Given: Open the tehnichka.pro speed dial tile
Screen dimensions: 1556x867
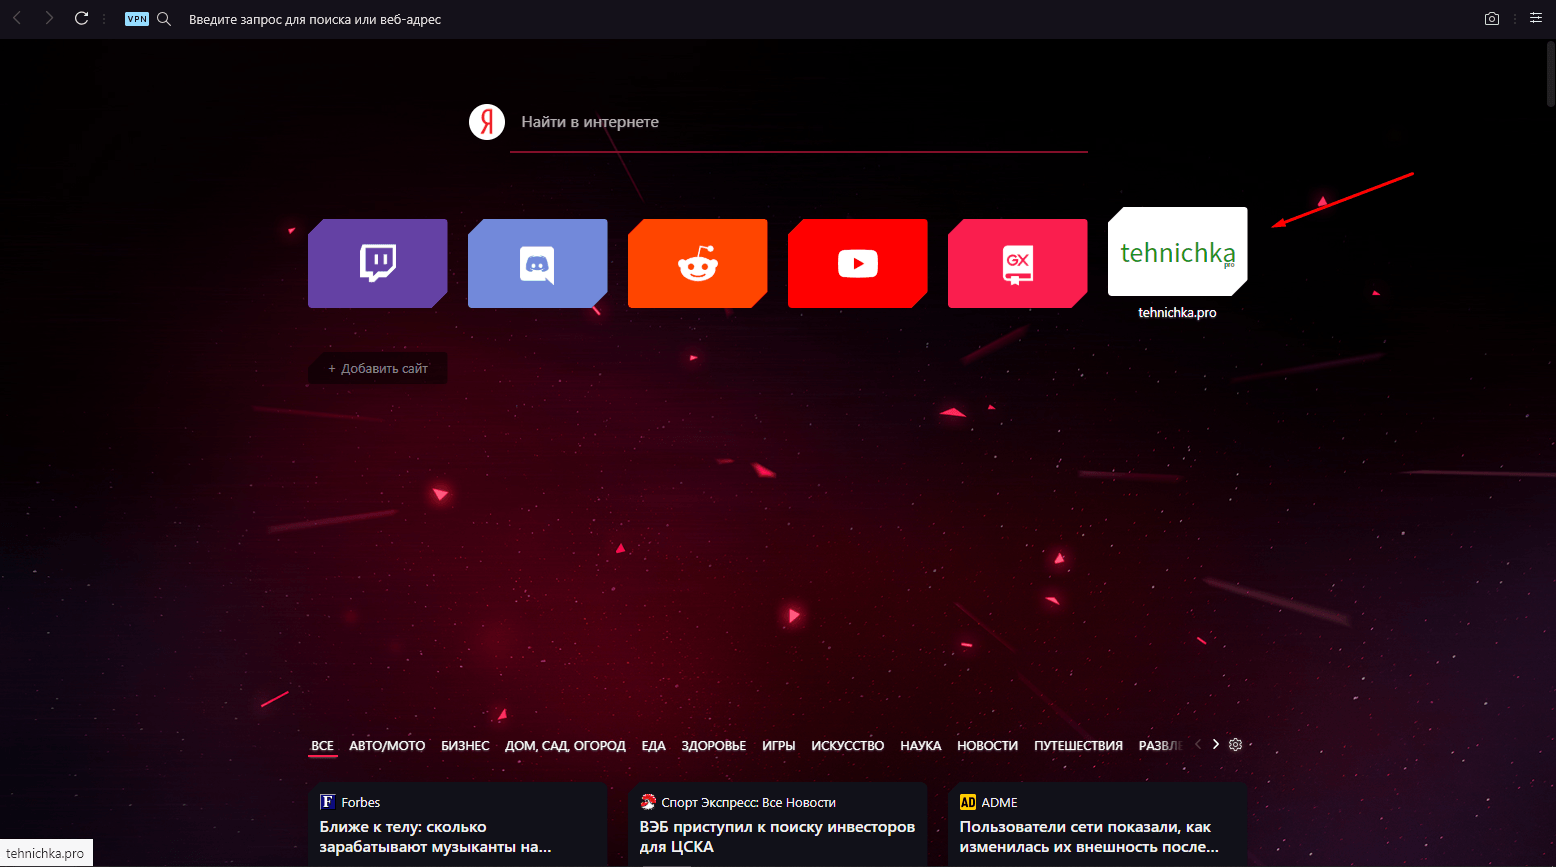Looking at the screenshot, I should click(x=1178, y=252).
